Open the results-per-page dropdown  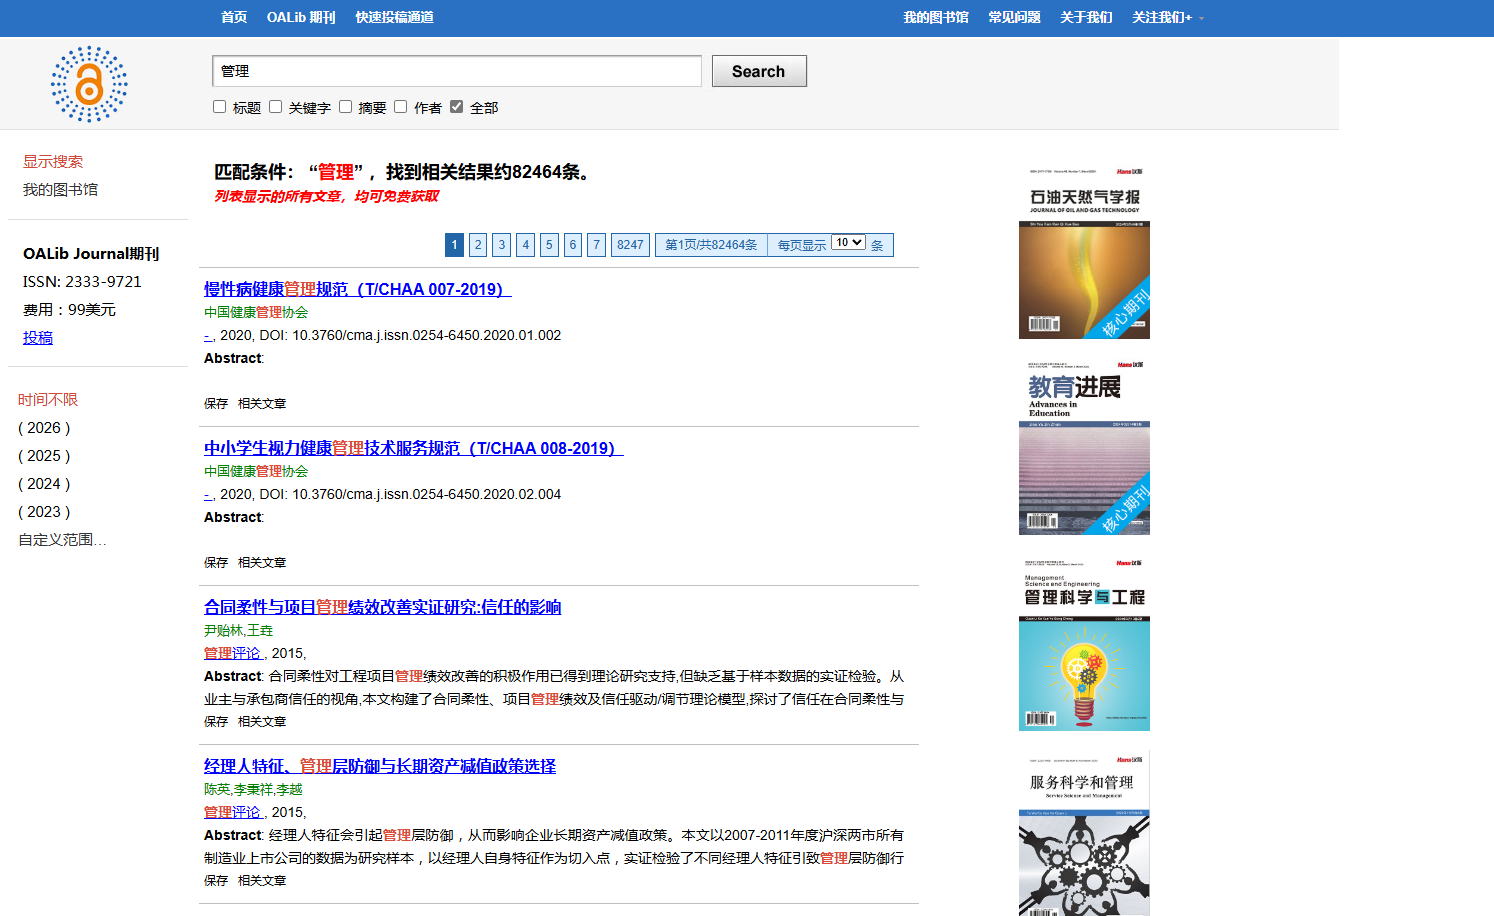pos(848,243)
